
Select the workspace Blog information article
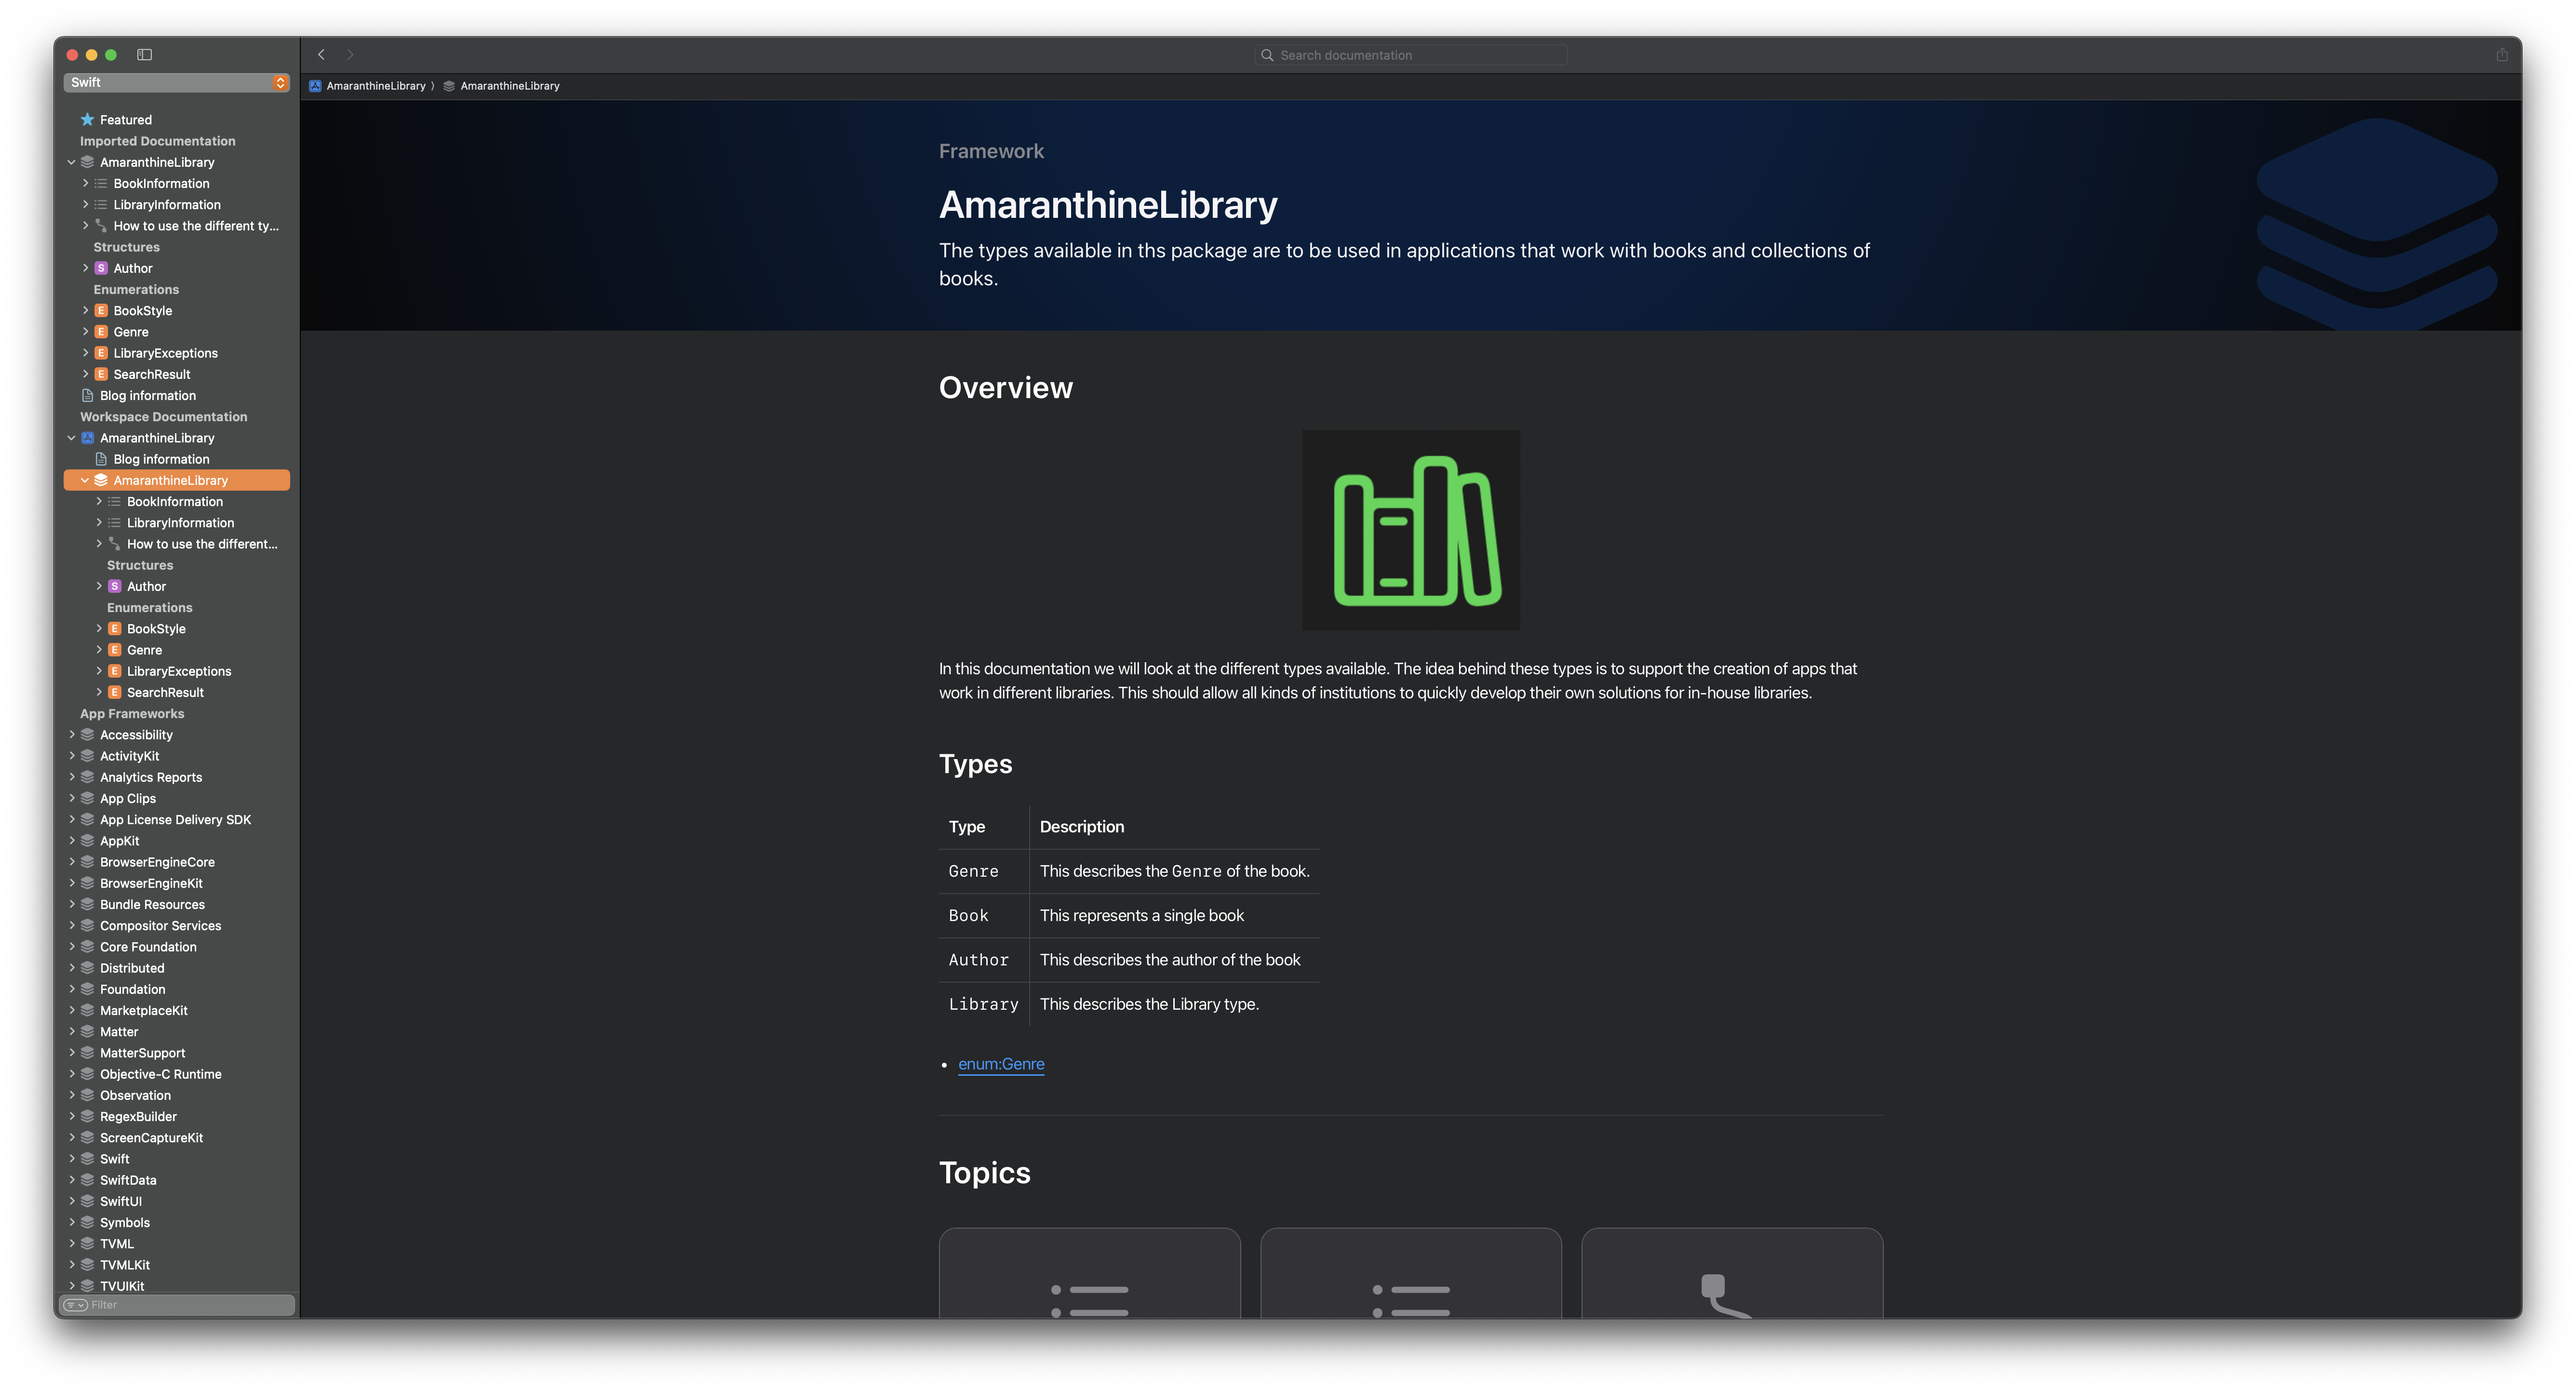tap(161, 460)
